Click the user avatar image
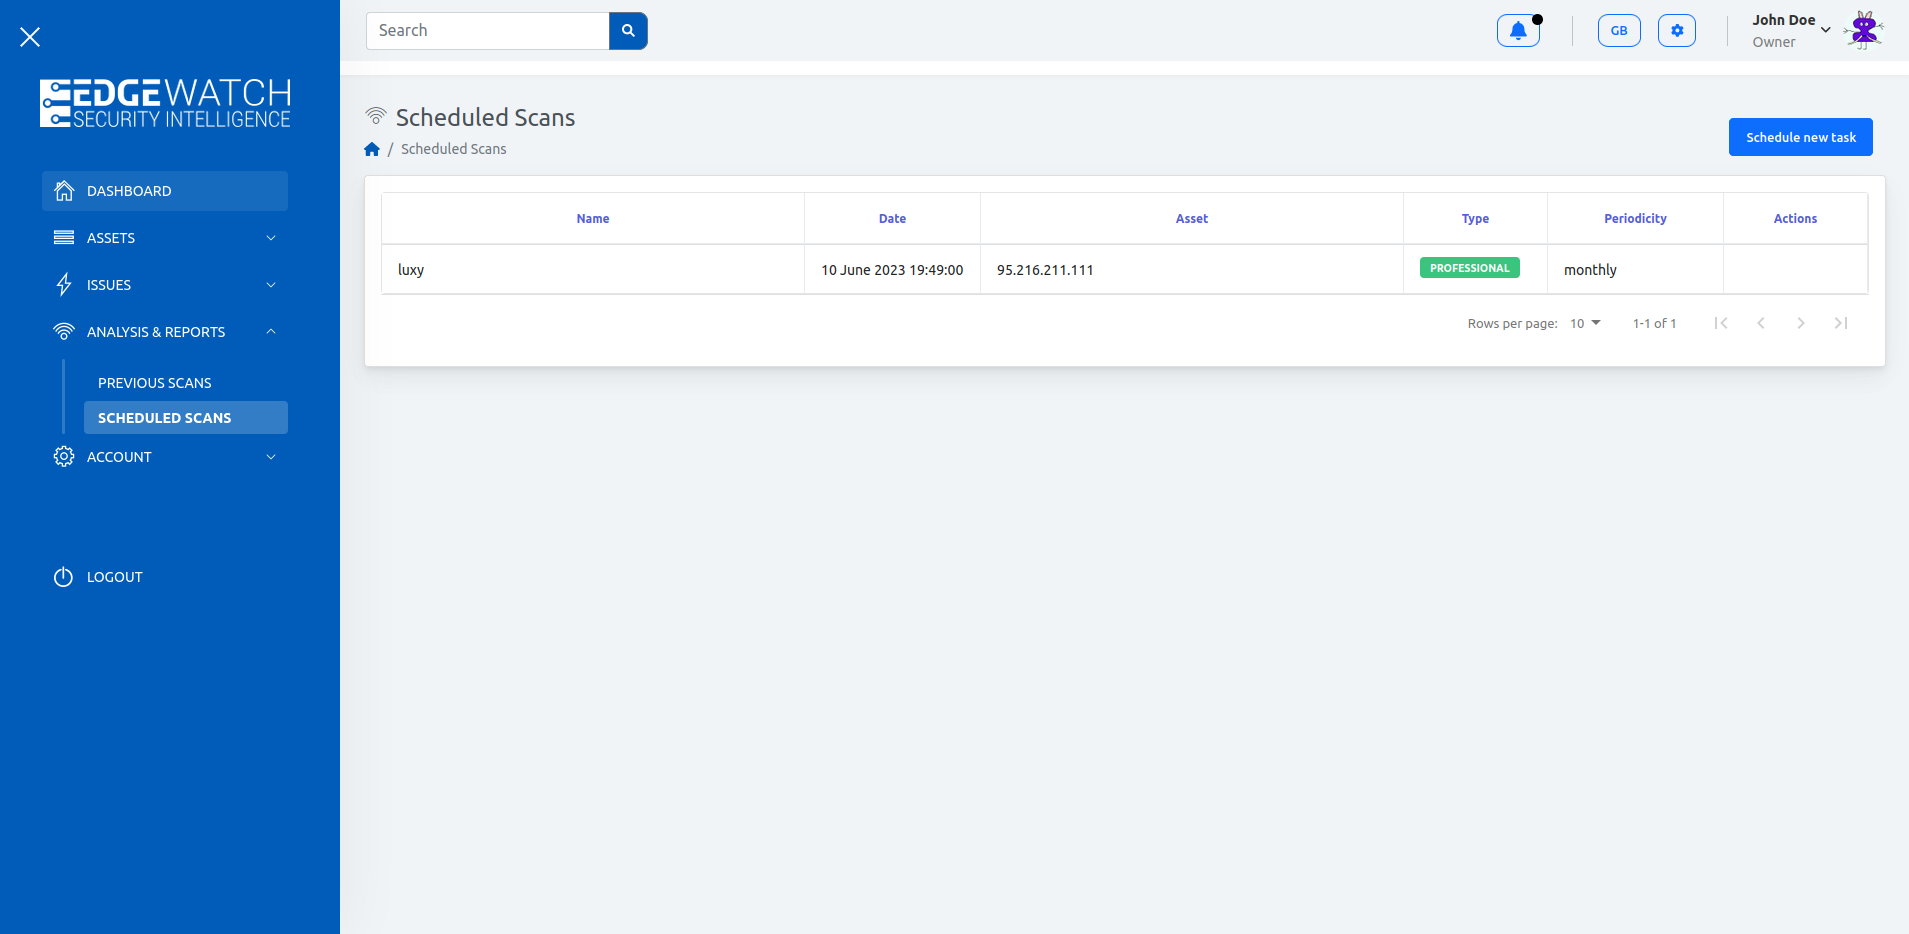This screenshot has width=1909, height=934. point(1864,31)
